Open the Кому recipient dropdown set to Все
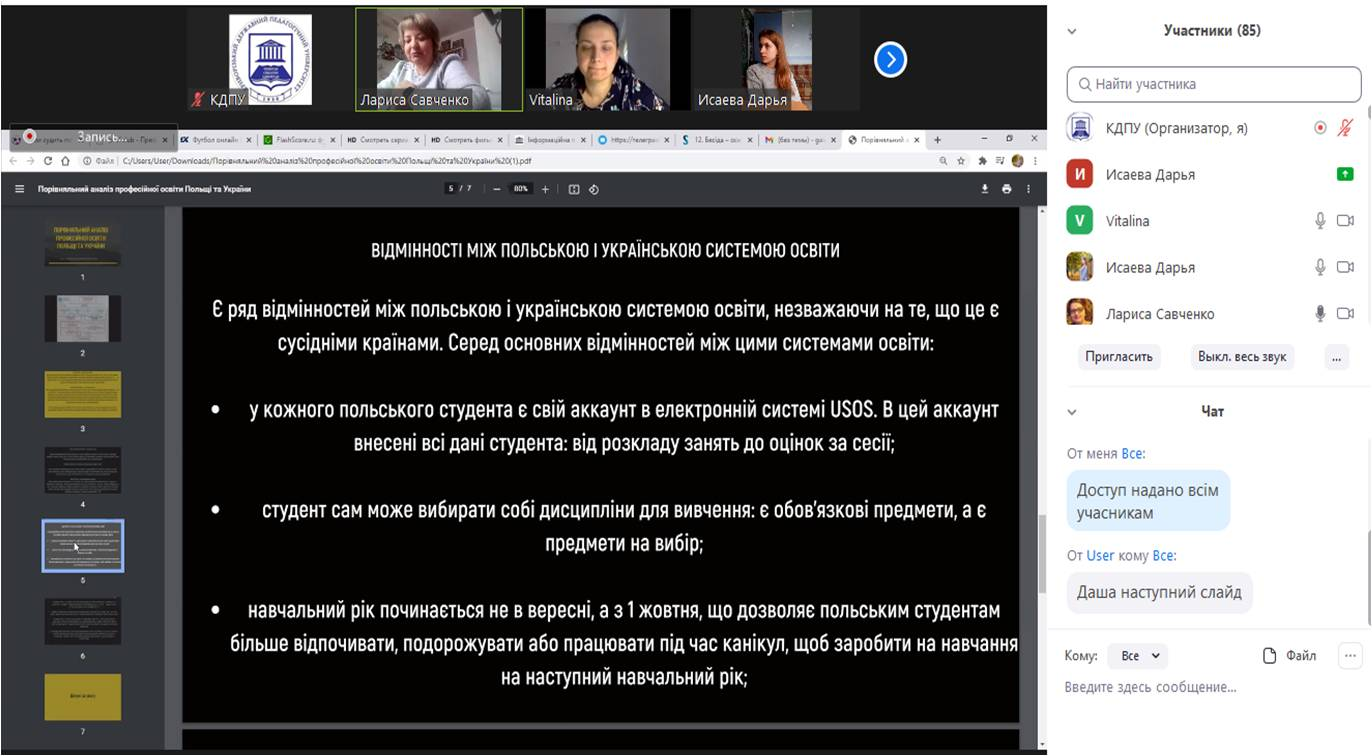The image size is (1372, 756). click(1140, 656)
